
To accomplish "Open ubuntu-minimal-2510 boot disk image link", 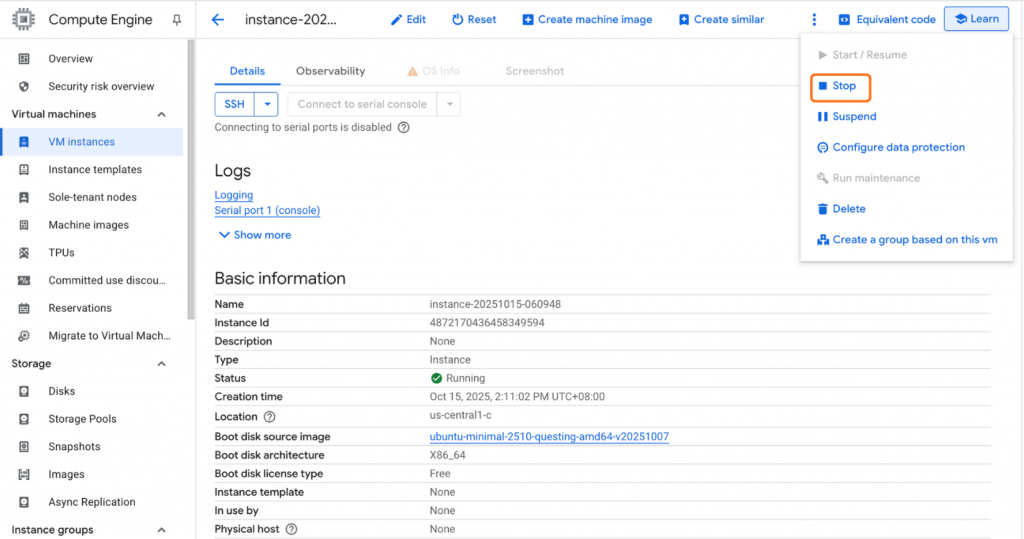I will coord(549,436).
